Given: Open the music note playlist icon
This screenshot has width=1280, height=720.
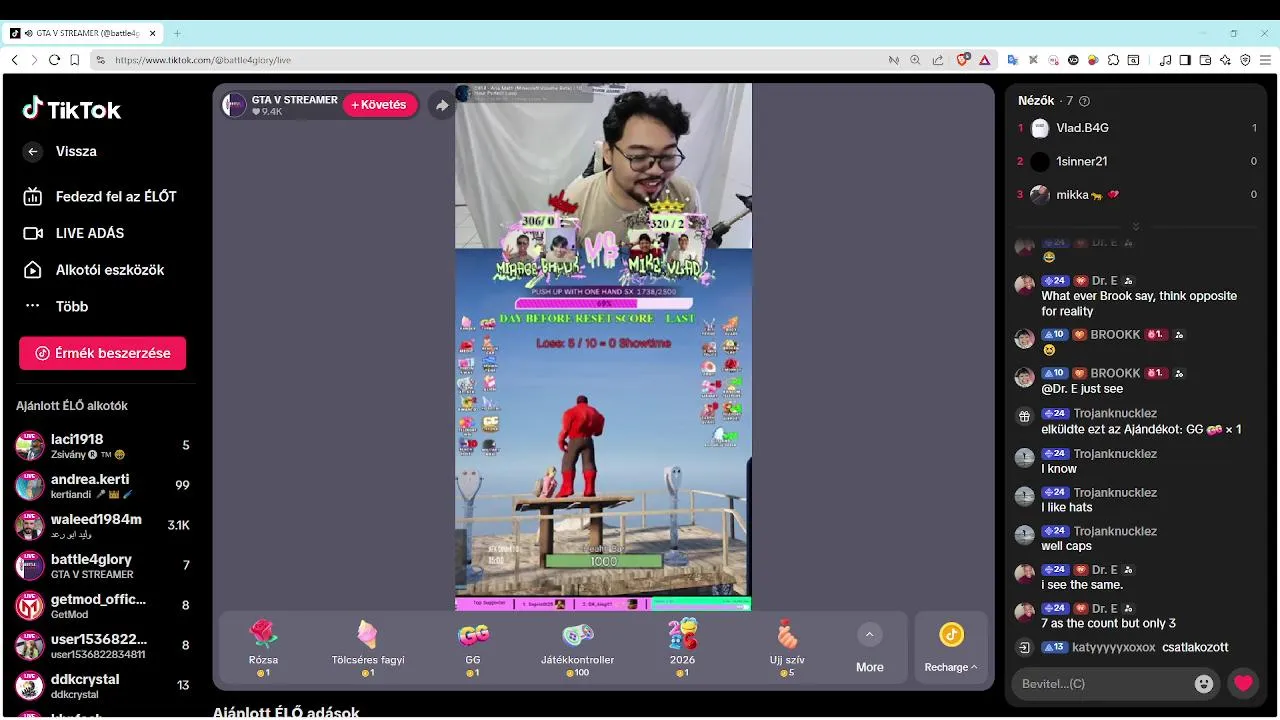Looking at the screenshot, I should [1165, 60].
